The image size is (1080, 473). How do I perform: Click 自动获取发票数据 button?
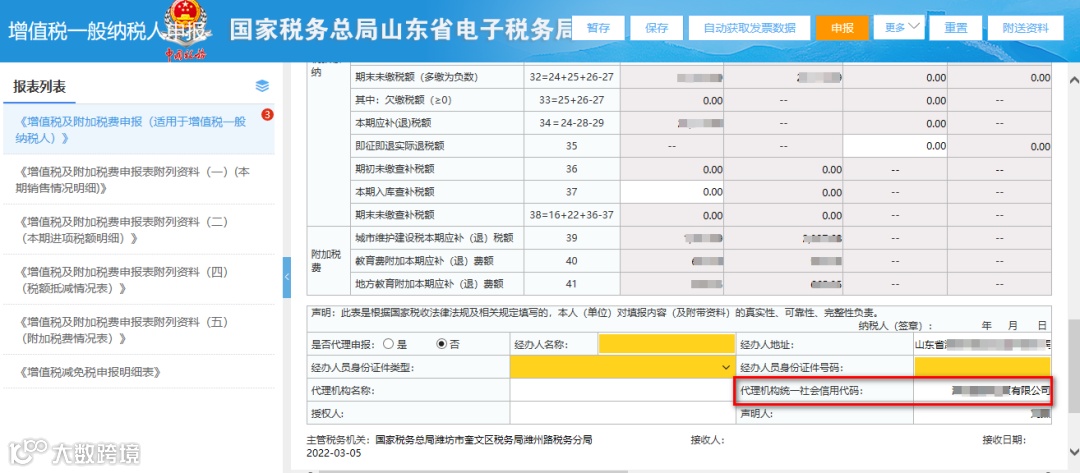point(749,28)
